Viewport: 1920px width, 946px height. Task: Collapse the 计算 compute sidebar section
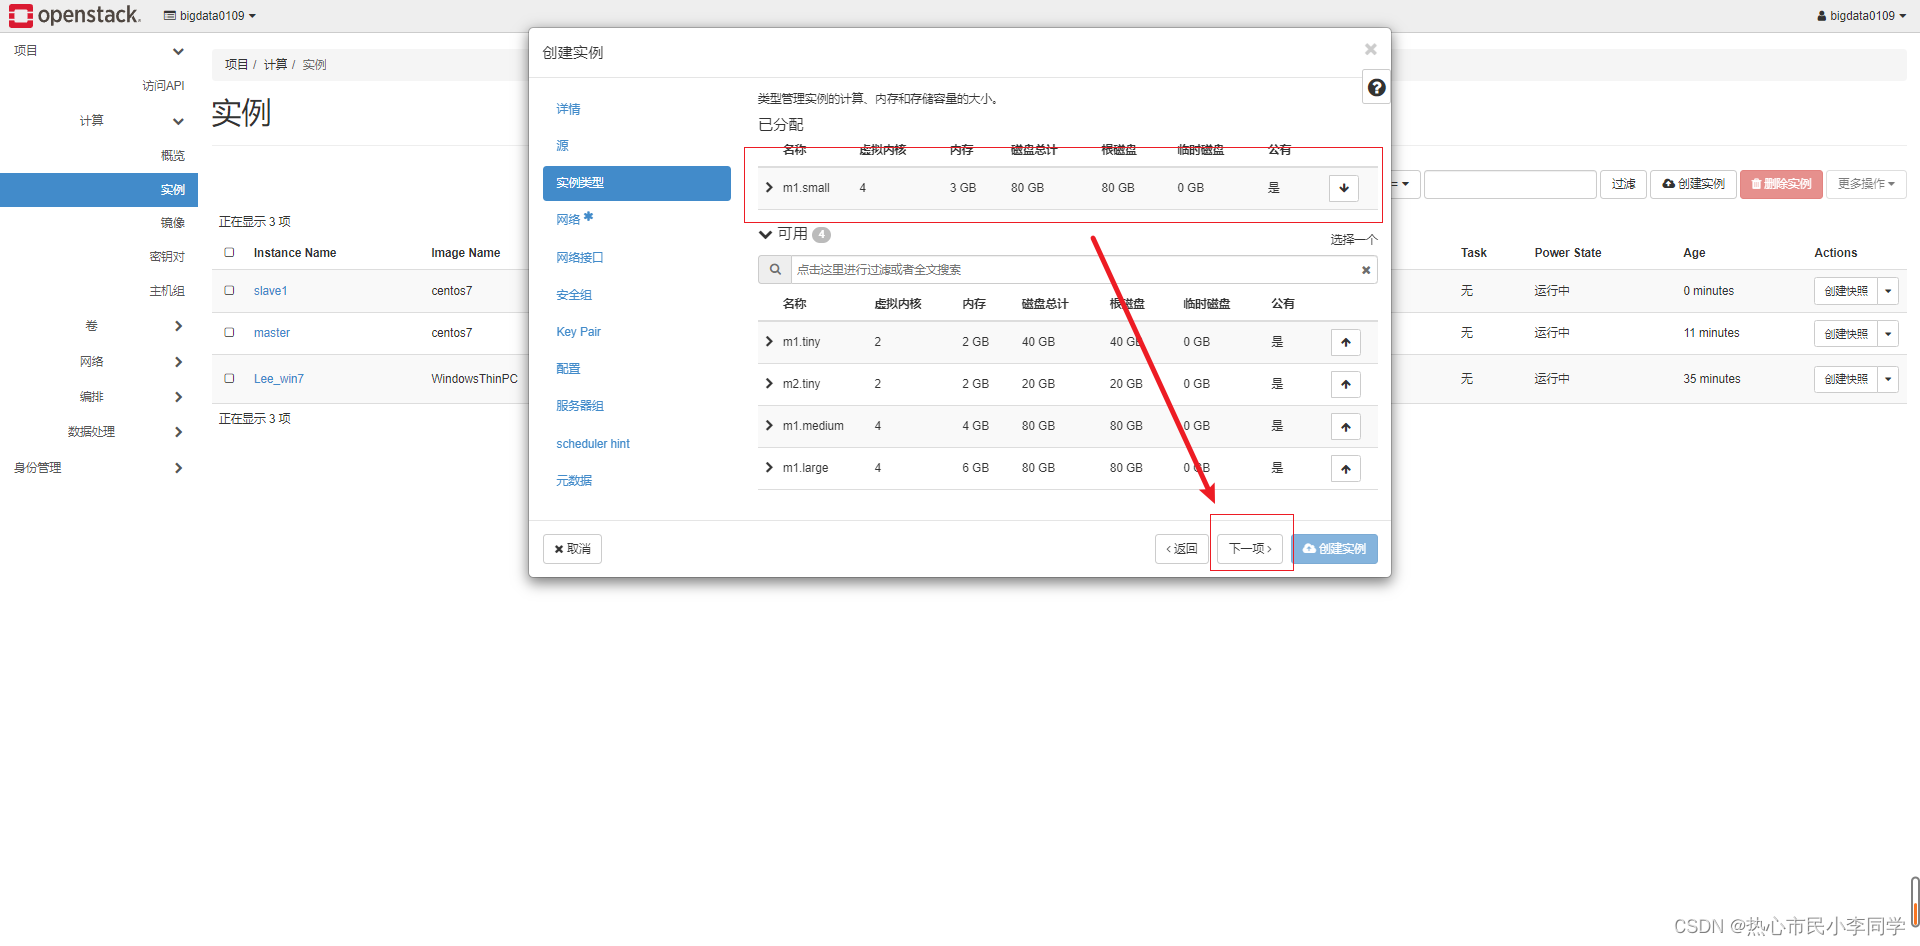click(99, 121)
